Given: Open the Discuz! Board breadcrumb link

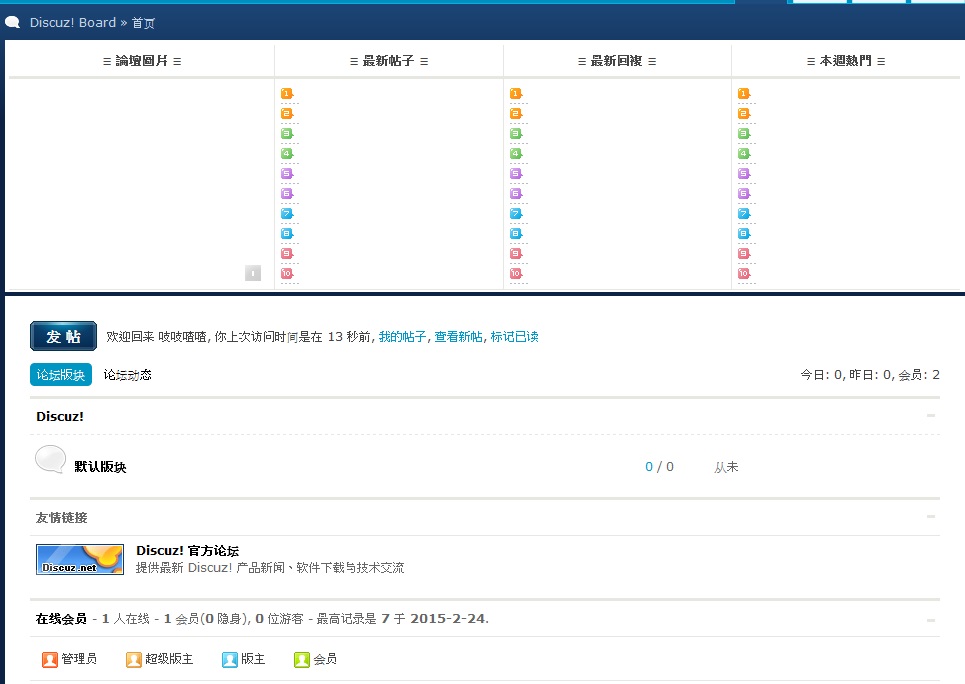Looking at the screenshot, I should [73, 23].
